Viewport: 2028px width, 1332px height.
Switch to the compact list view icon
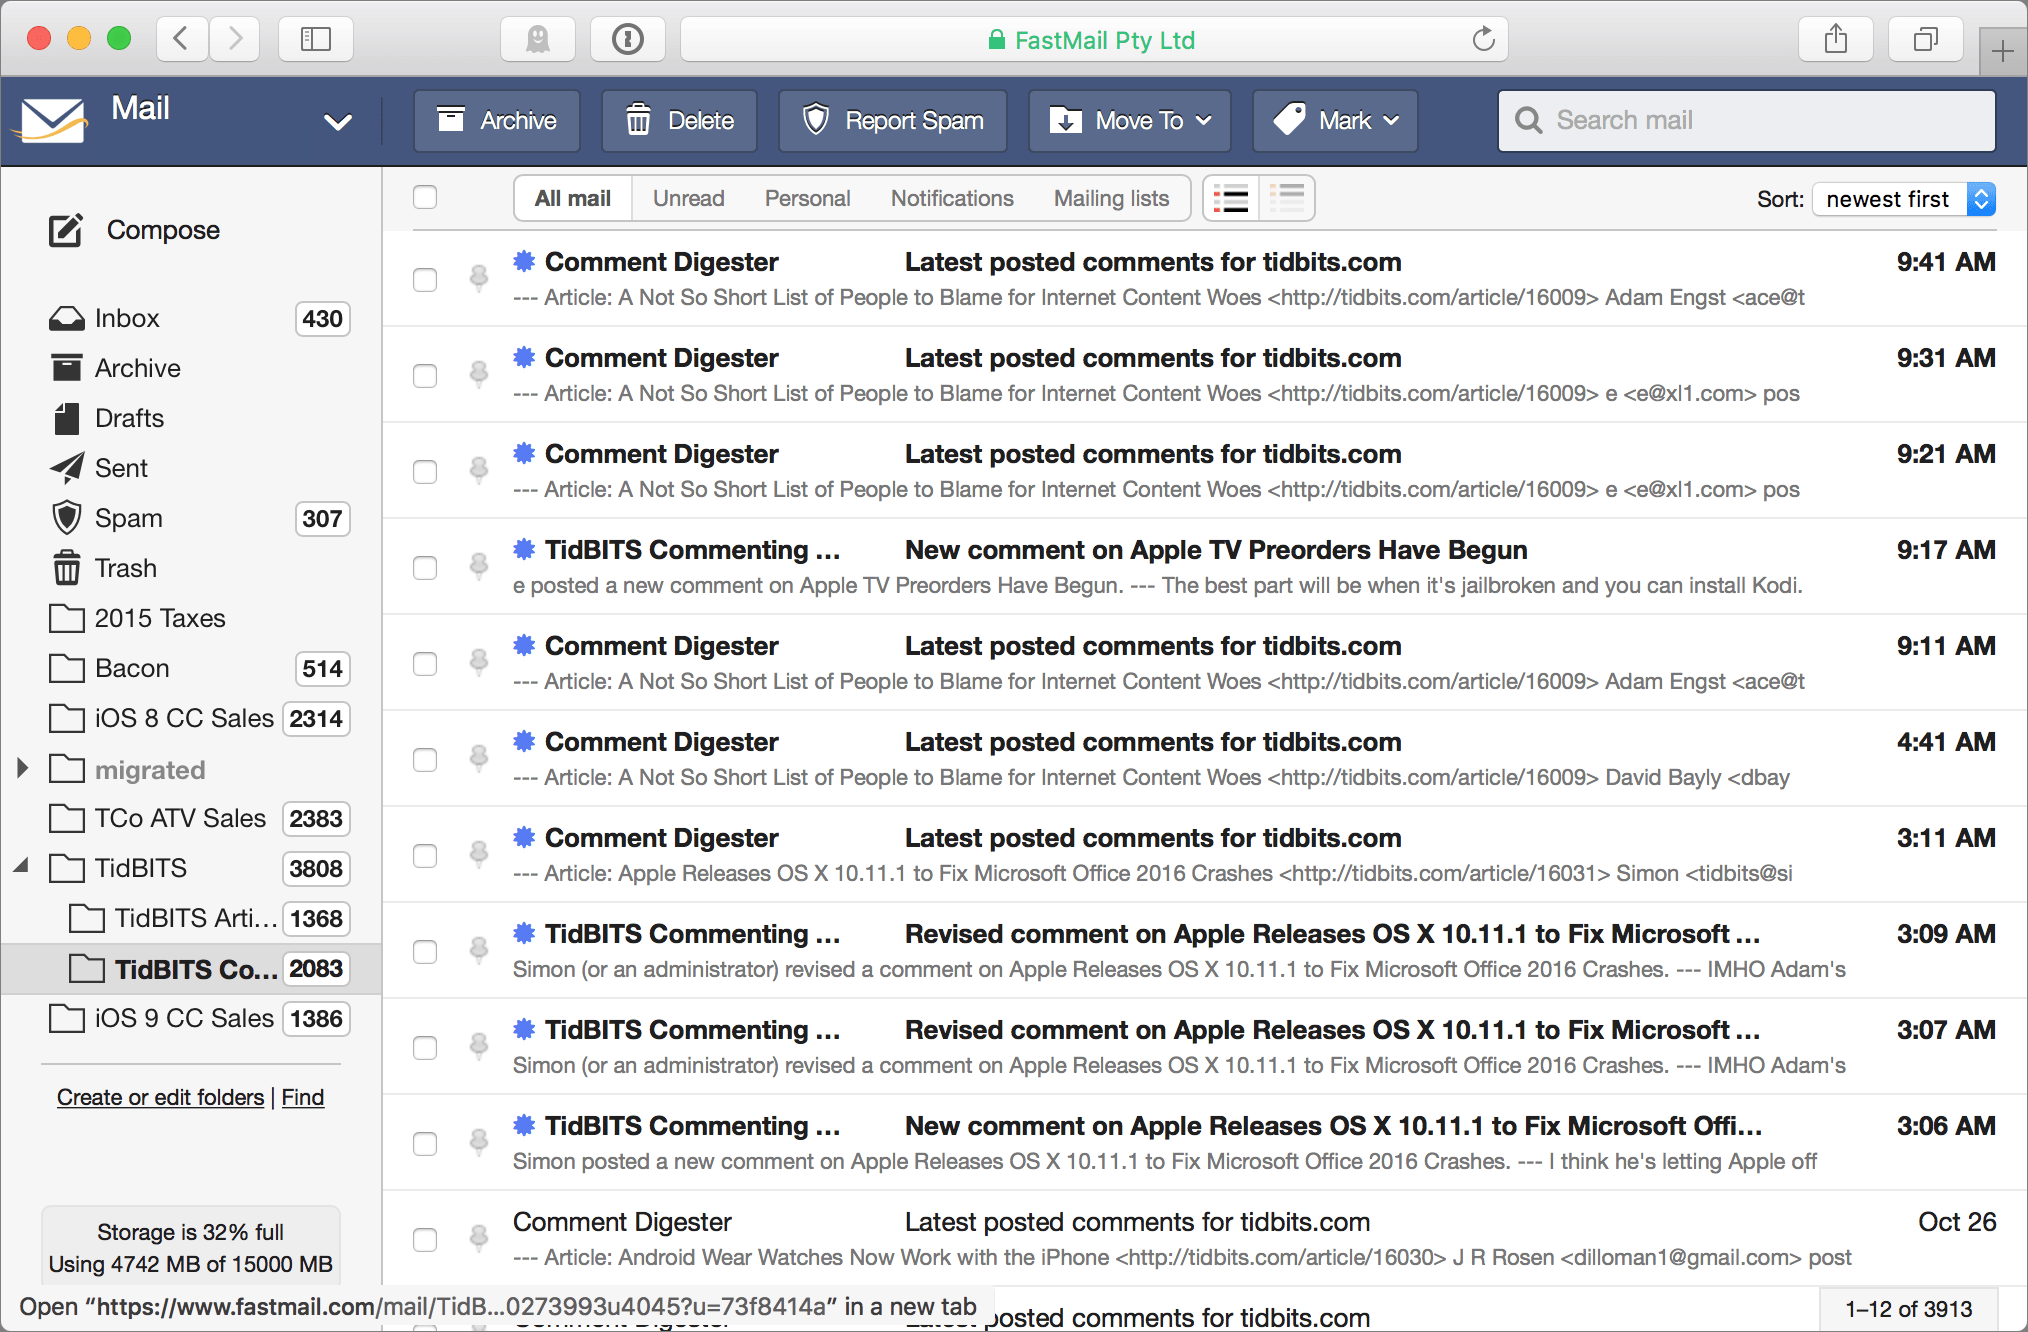(x=1288, y=198)
